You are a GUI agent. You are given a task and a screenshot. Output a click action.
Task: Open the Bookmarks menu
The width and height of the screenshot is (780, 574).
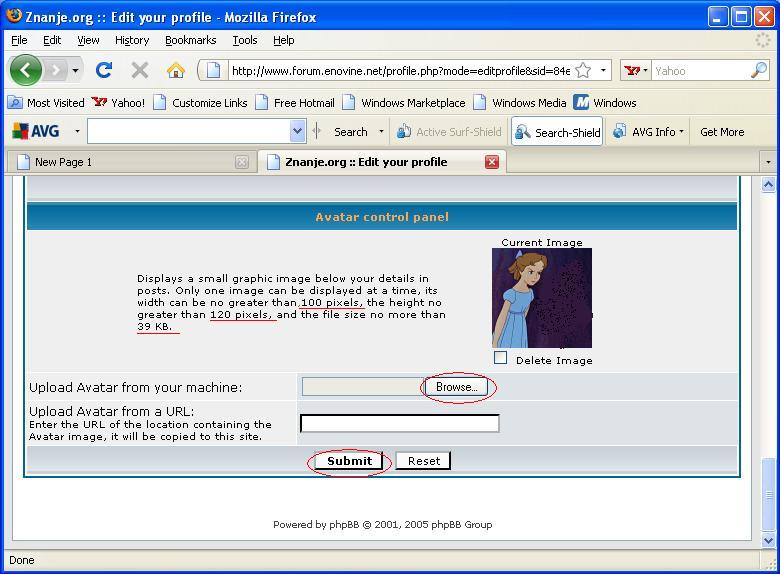point(190,40)
